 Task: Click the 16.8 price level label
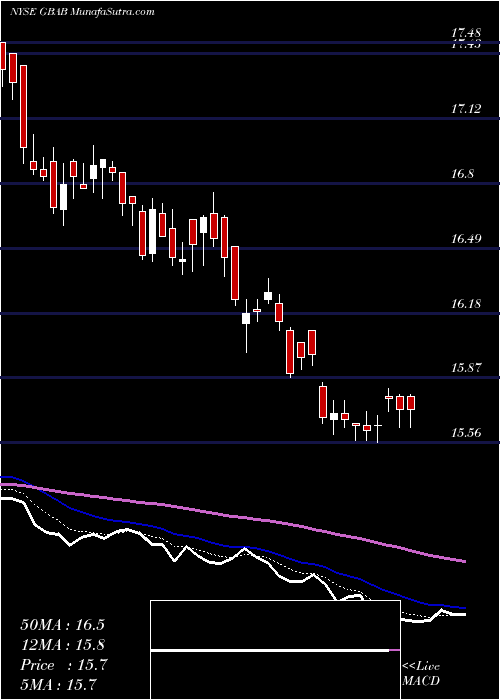point(462,174)
